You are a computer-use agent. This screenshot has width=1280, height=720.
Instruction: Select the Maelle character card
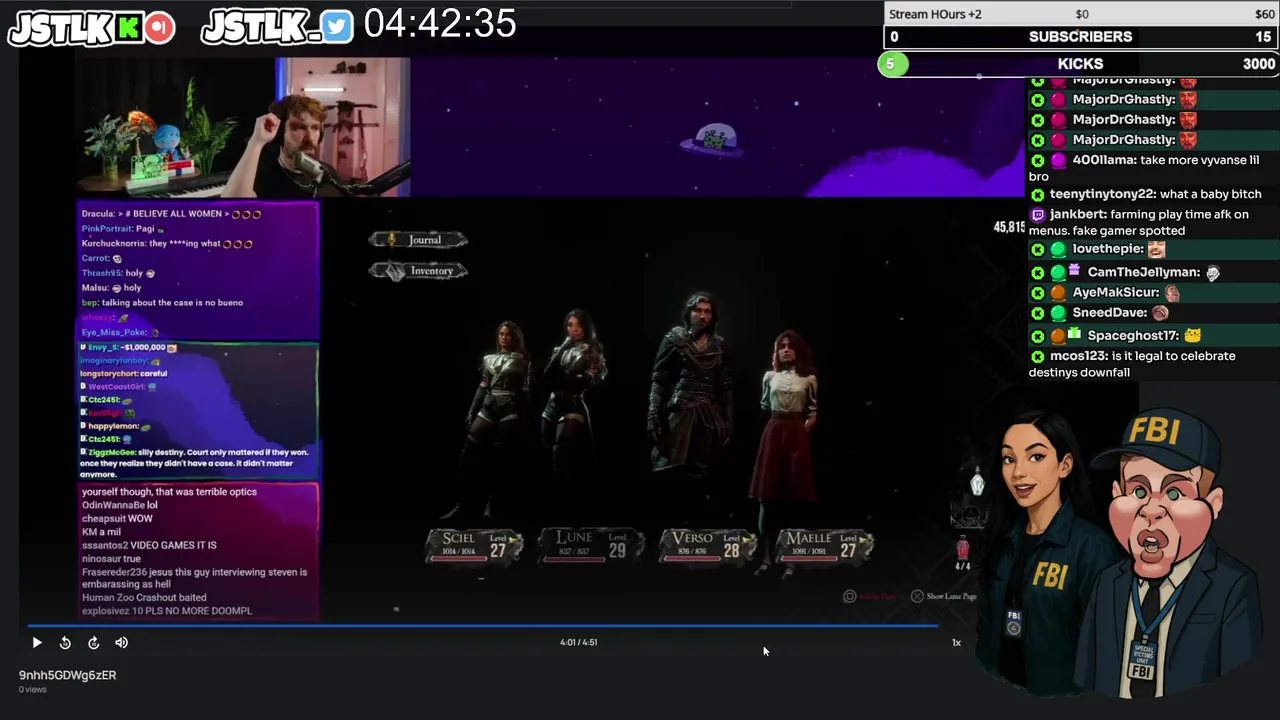(x=824, y=545)
